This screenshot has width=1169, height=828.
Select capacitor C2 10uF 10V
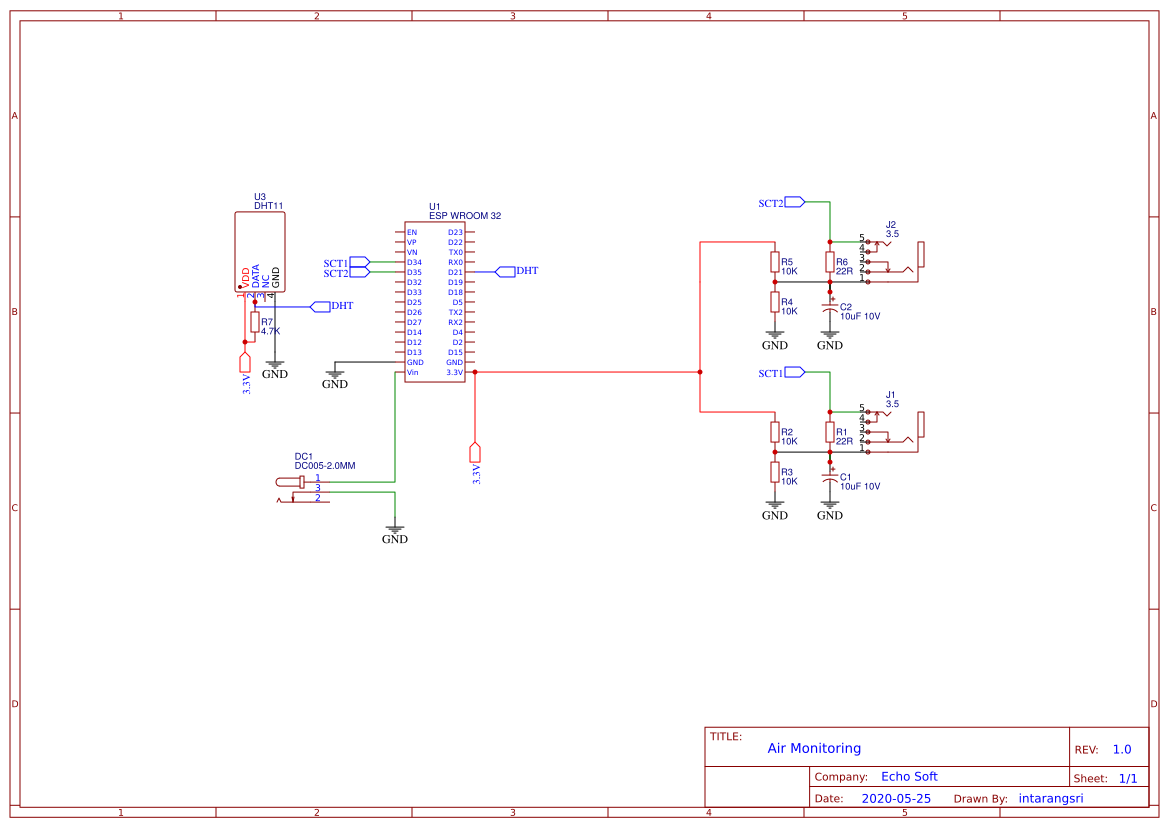[829, 305]
